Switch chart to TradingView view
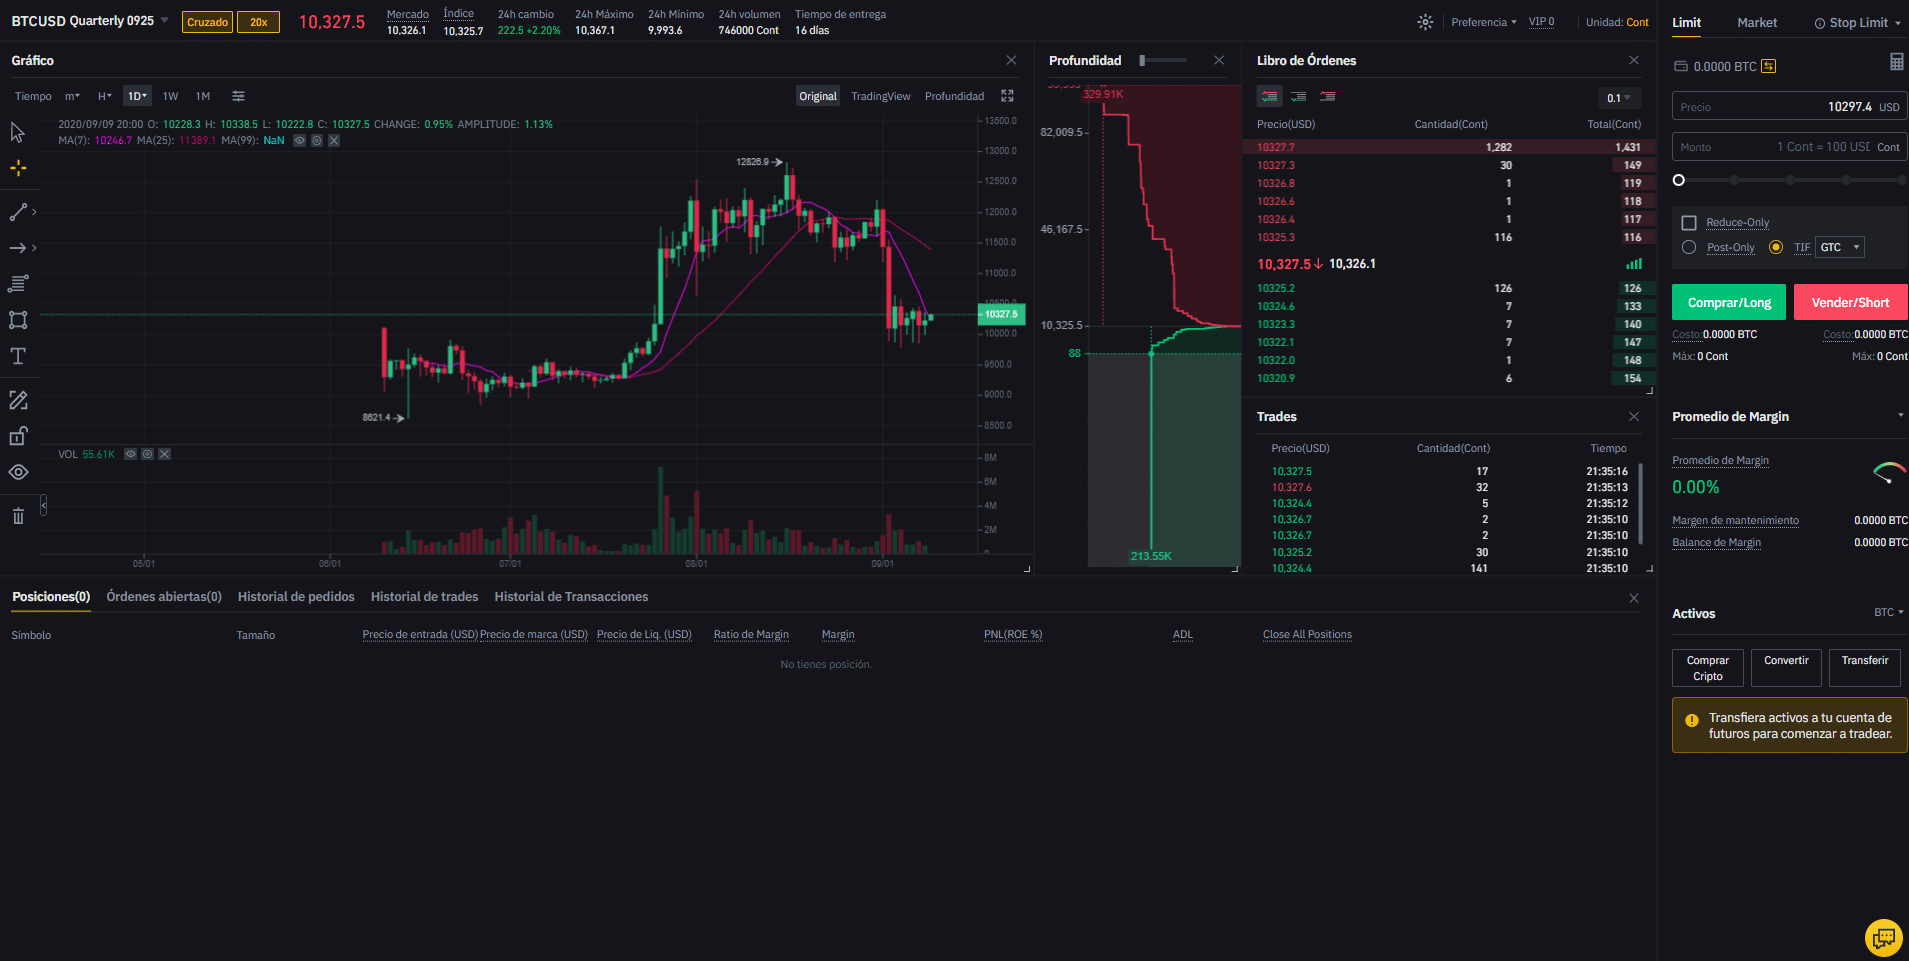 point(880,96)
